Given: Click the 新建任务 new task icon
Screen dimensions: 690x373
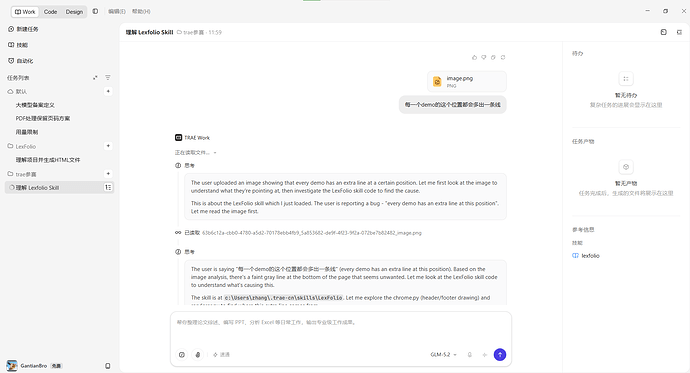Looking at the screenshot, I should pos(11,29).
